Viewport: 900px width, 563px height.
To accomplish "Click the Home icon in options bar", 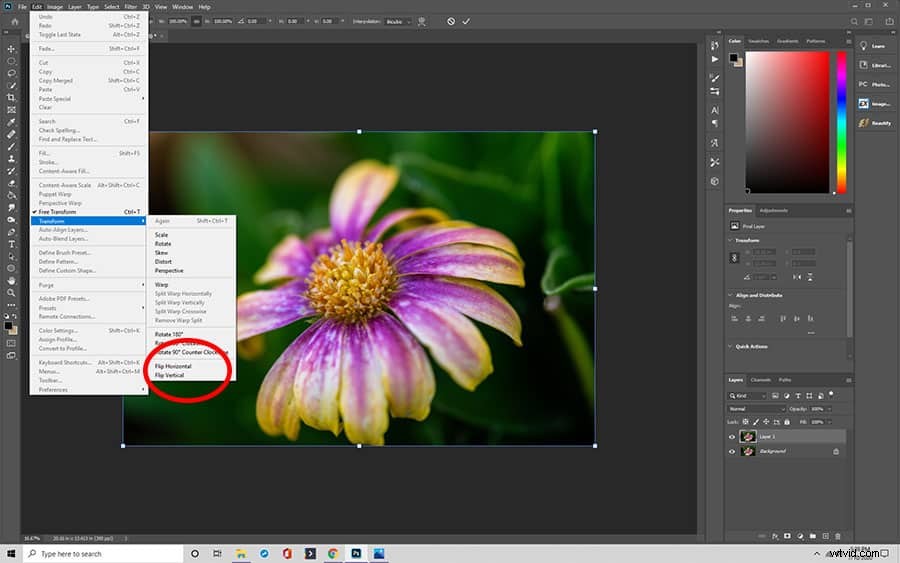I will 15,21.
